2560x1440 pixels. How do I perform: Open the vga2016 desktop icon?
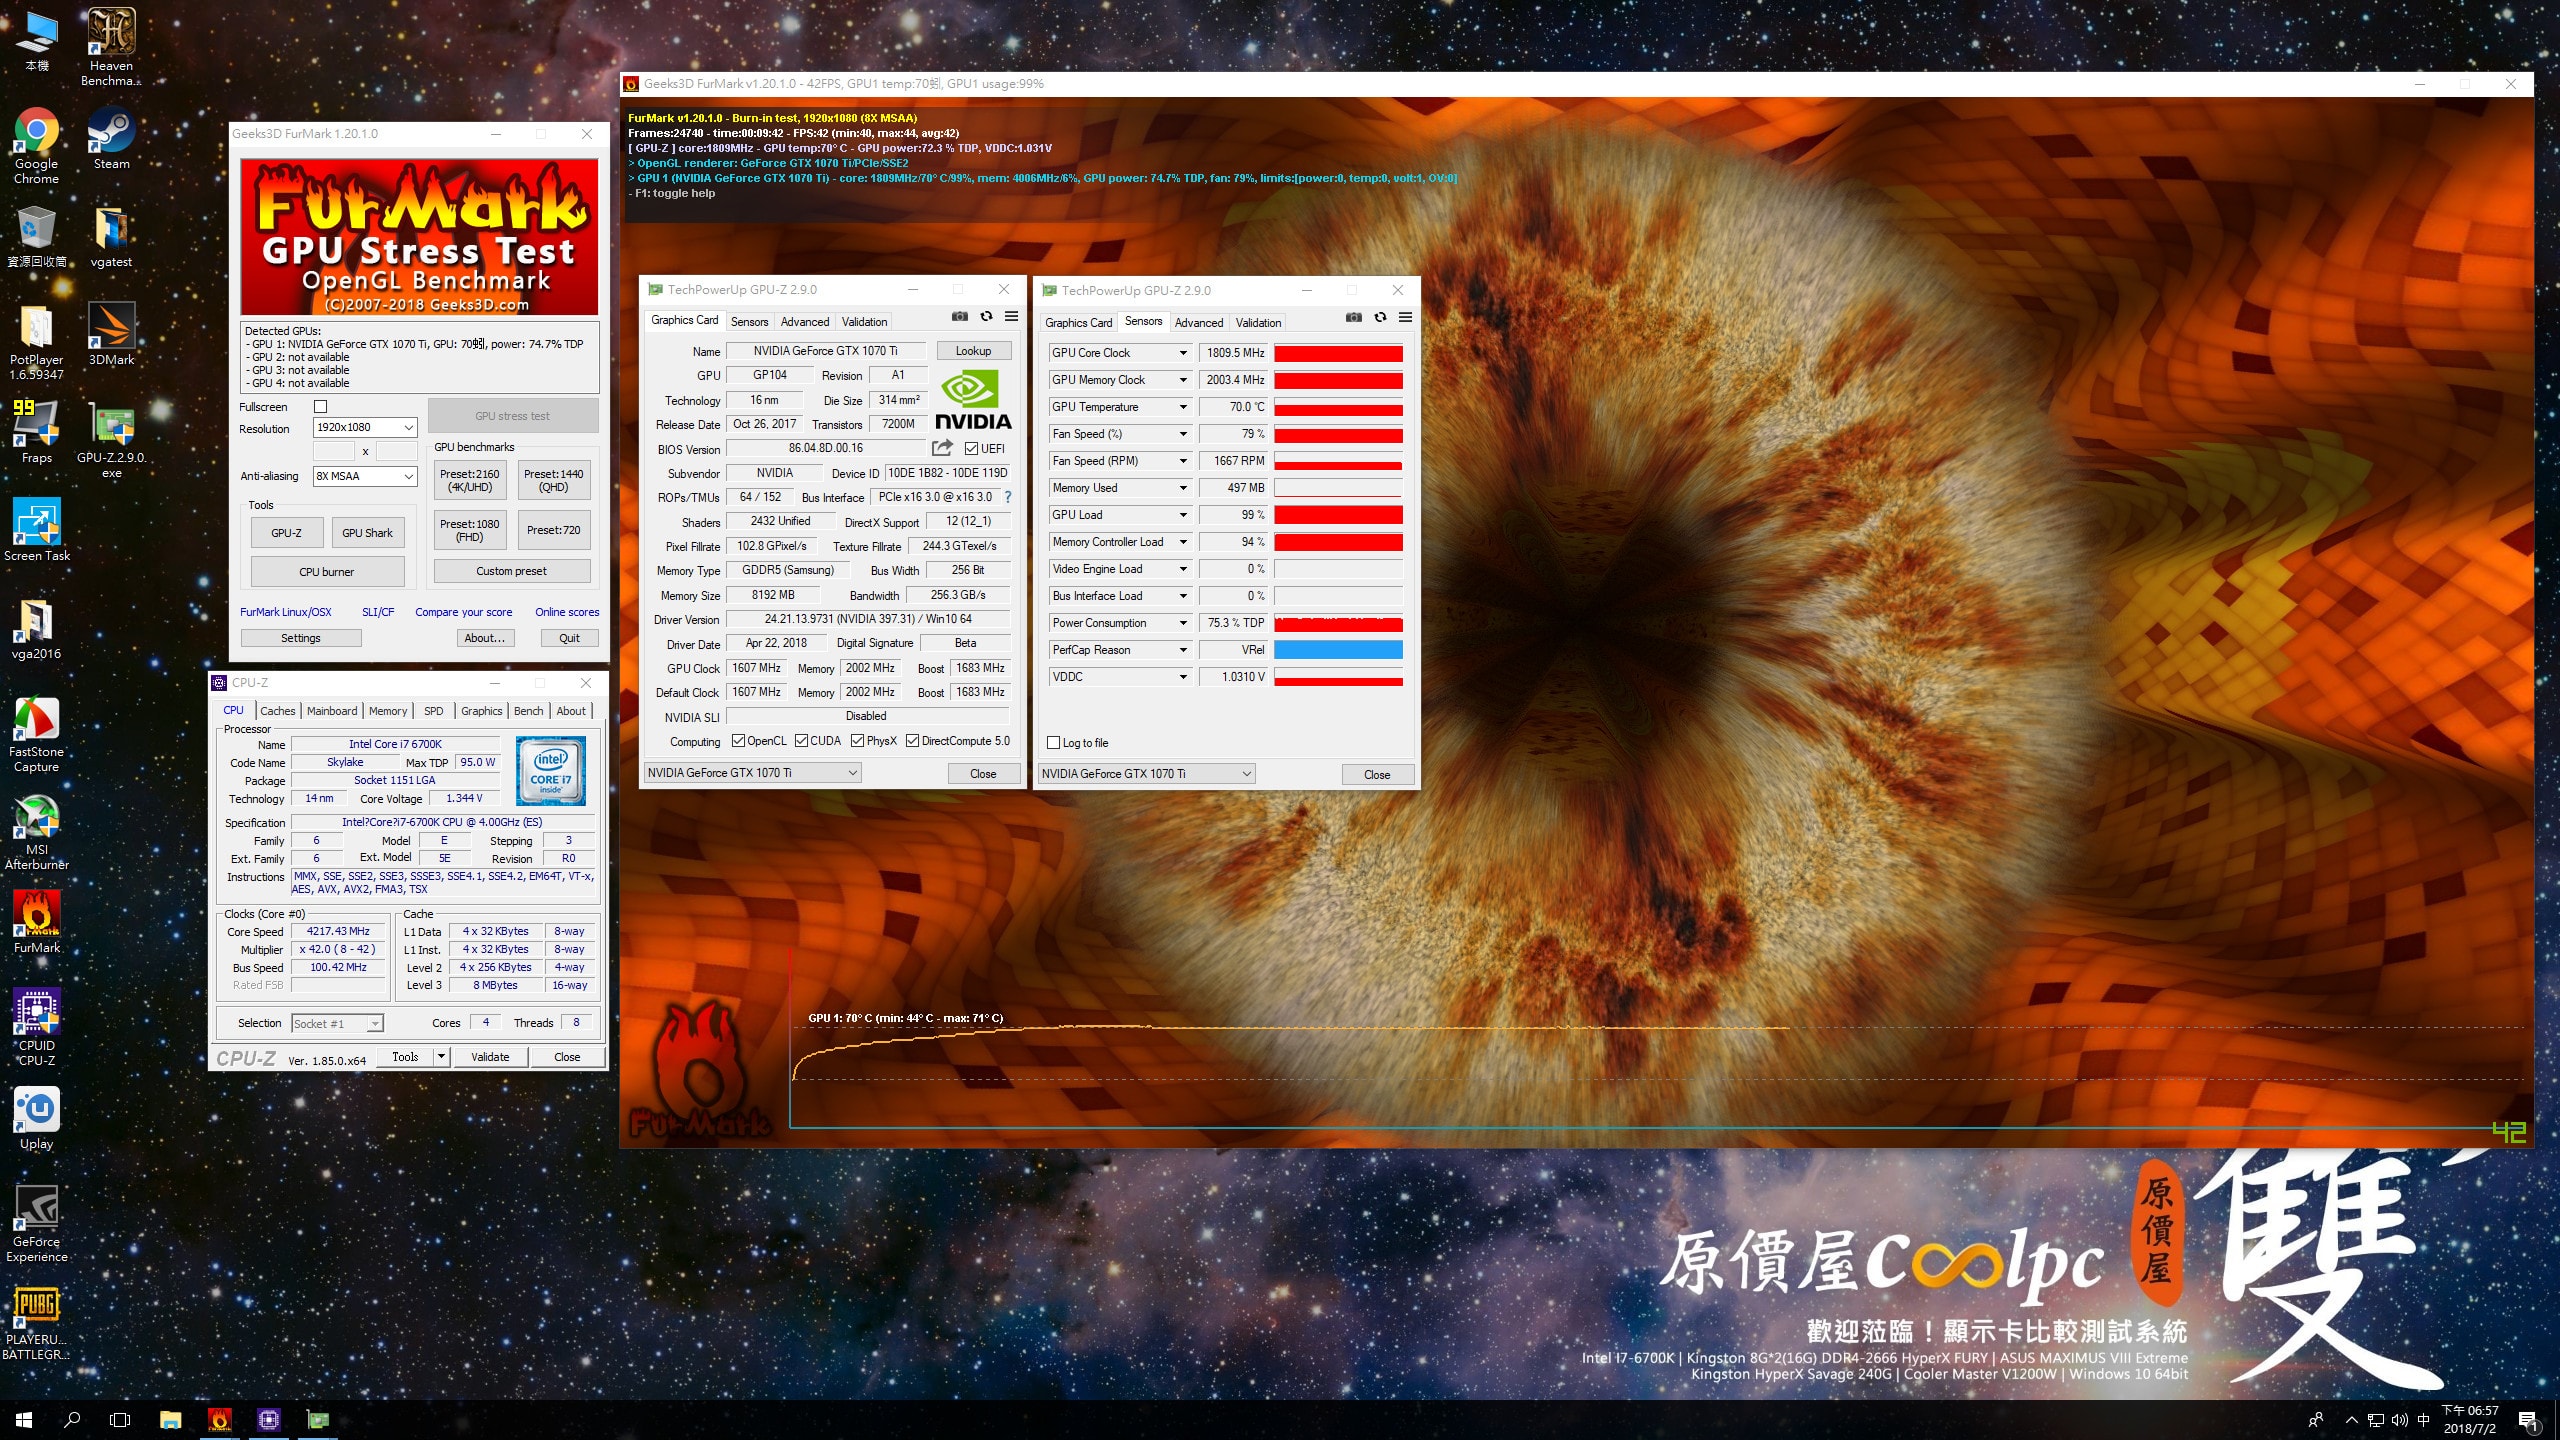coord(36,628)
